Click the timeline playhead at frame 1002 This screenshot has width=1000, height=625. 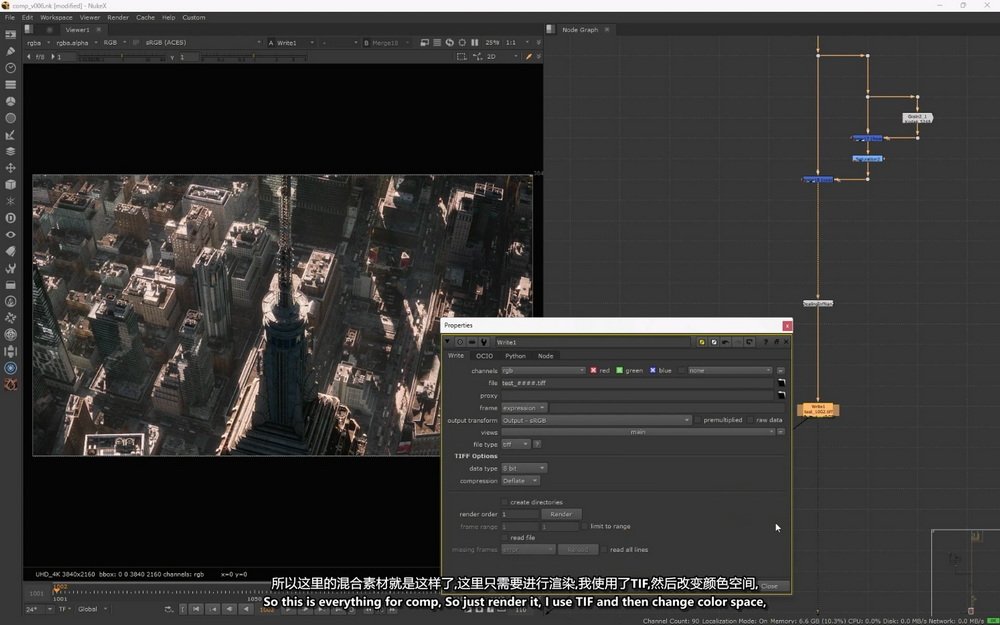point(56,589)
